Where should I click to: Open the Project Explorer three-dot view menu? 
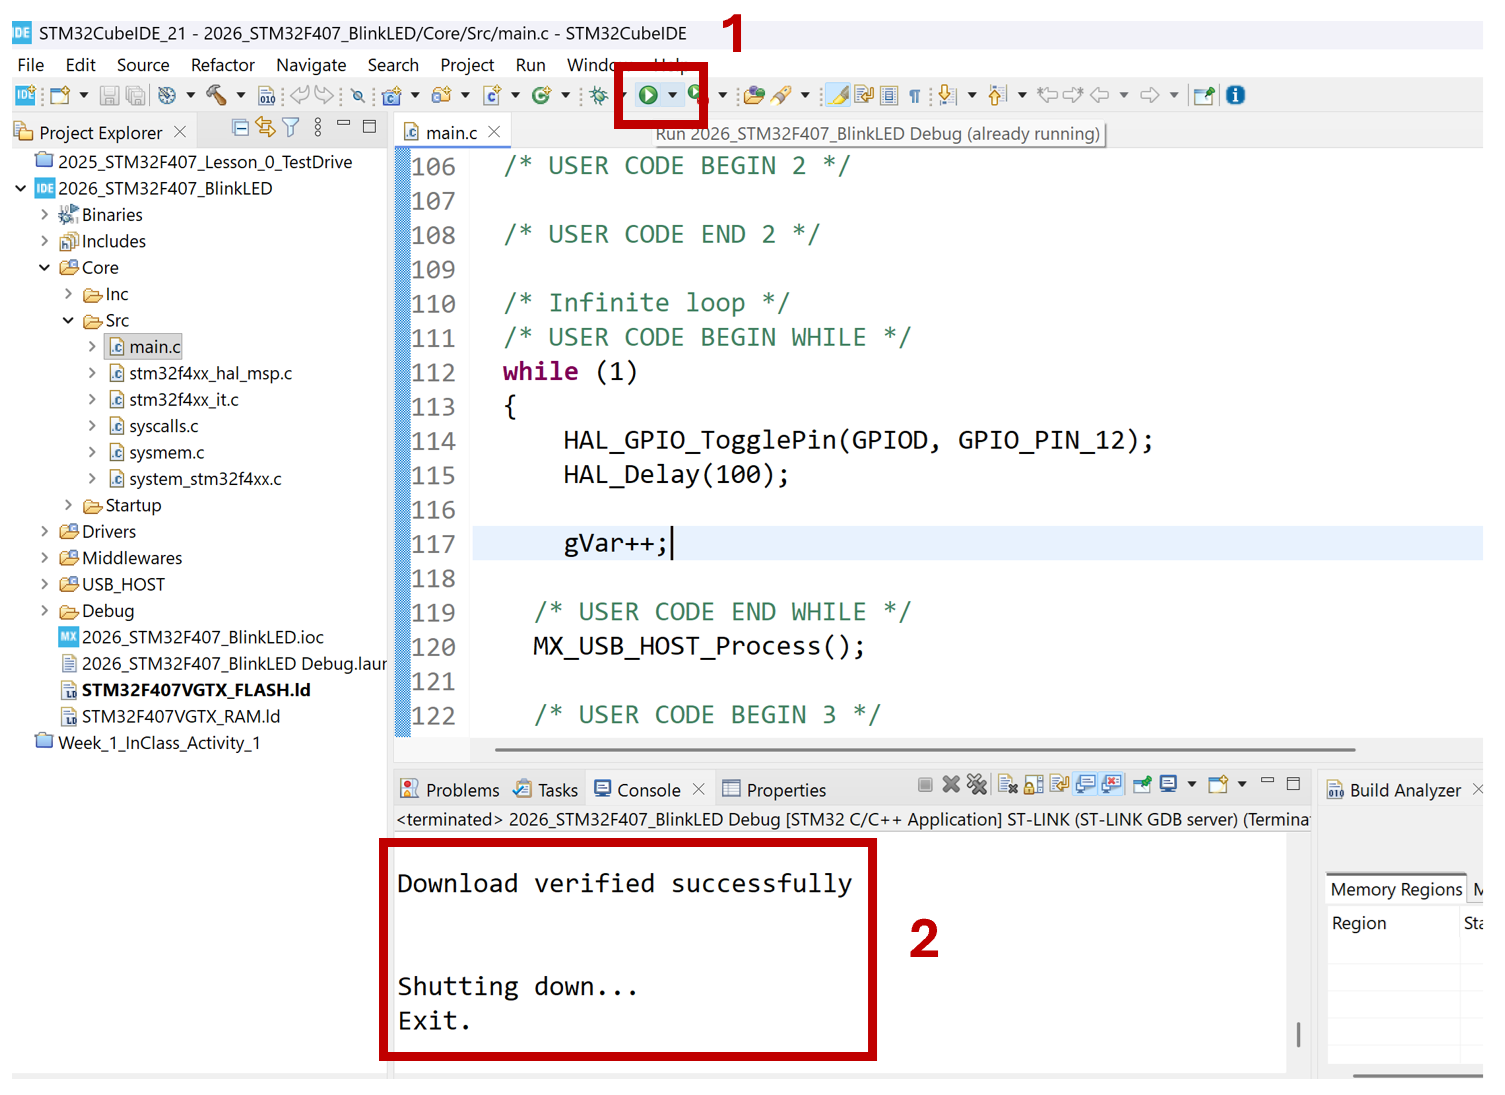[318, 127]
